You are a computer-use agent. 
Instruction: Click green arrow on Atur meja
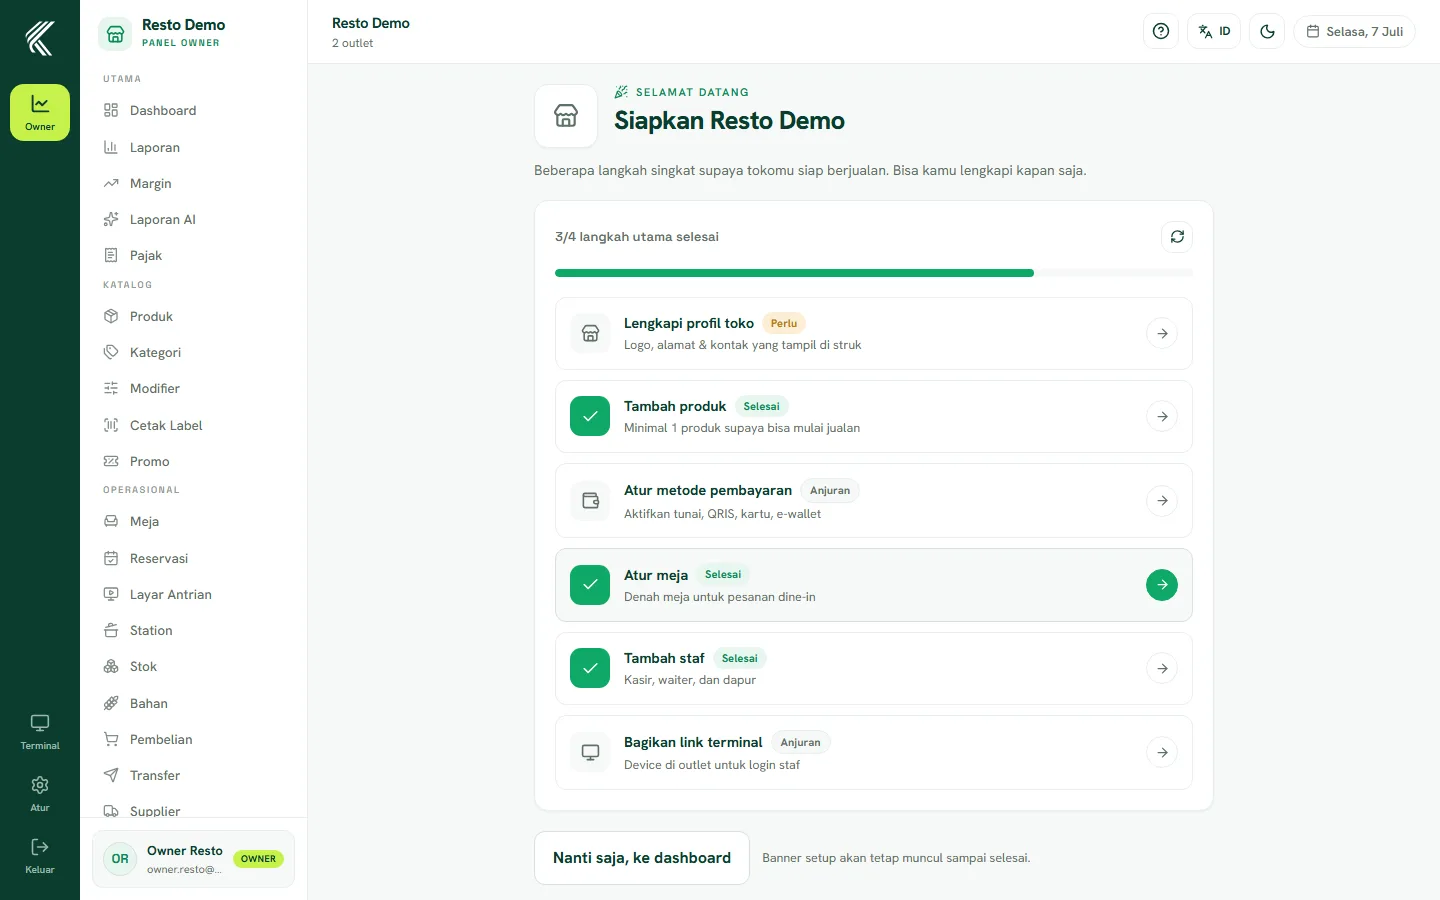pyautogui.click(x=1161, y=585)
